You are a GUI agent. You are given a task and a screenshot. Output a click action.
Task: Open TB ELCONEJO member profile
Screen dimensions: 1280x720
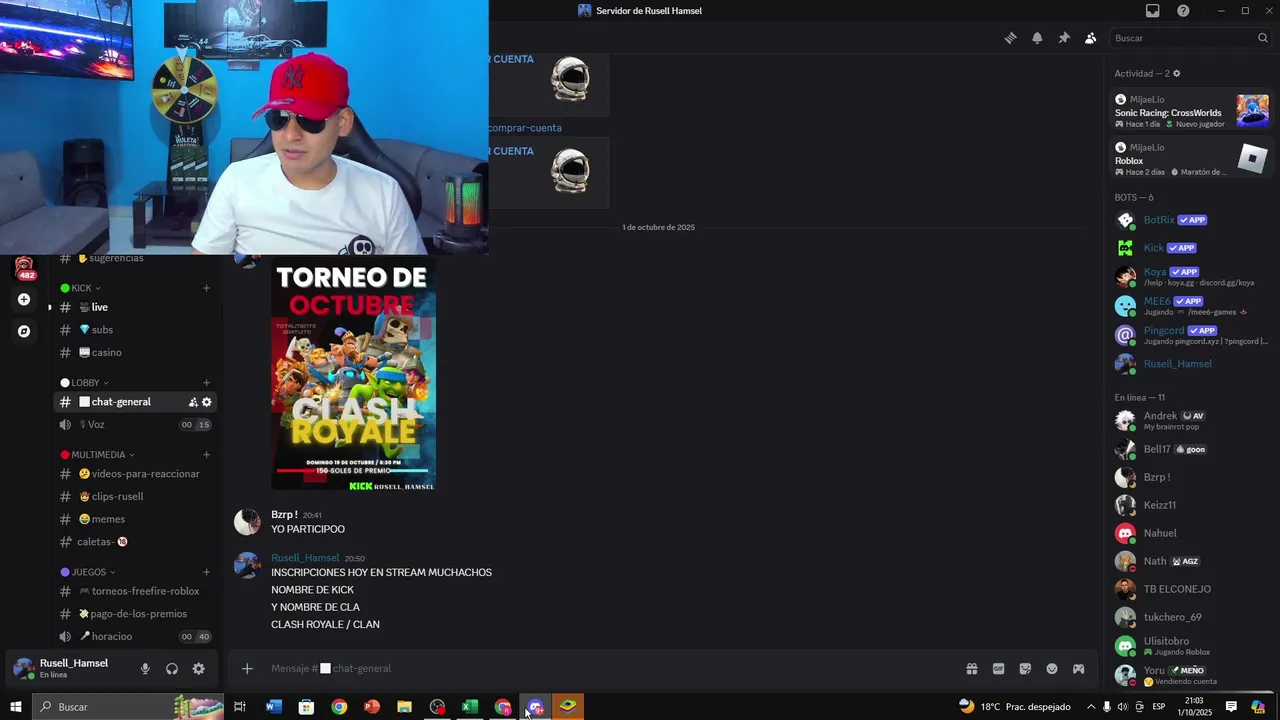click(x=1192, y=589)
